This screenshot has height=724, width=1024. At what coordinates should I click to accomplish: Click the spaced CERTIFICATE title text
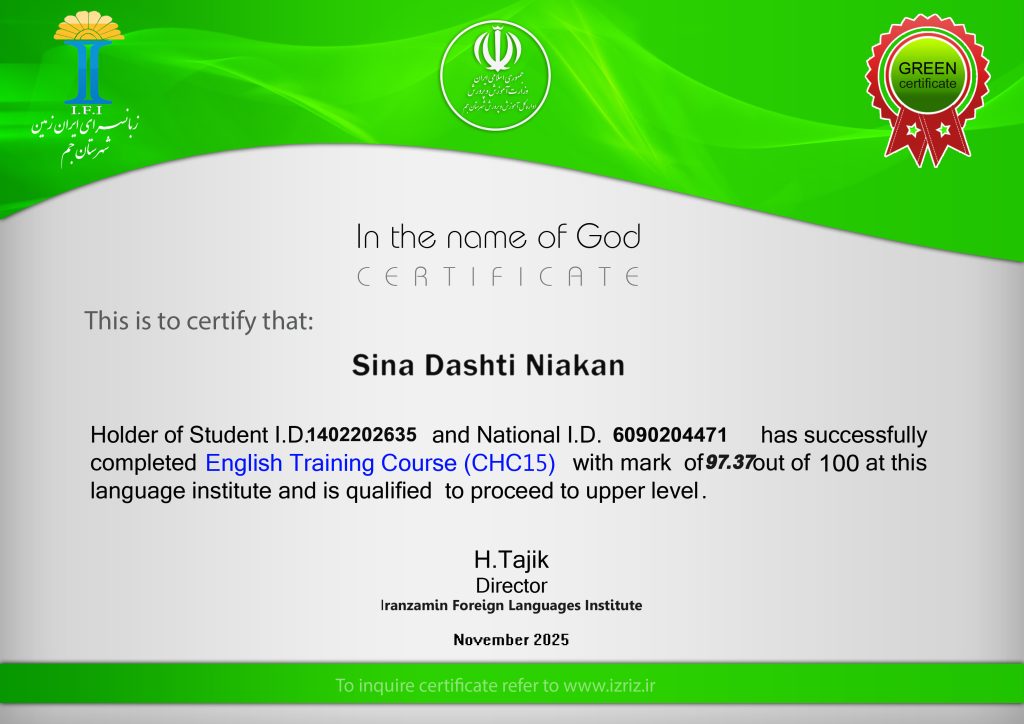[498, 277]
